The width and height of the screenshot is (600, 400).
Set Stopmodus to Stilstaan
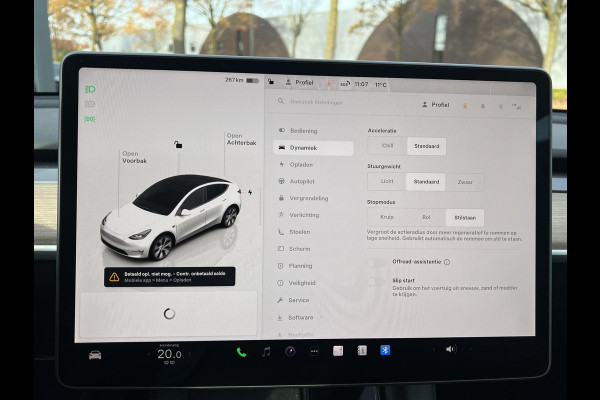pyautogui.click(x=465, y=218)
